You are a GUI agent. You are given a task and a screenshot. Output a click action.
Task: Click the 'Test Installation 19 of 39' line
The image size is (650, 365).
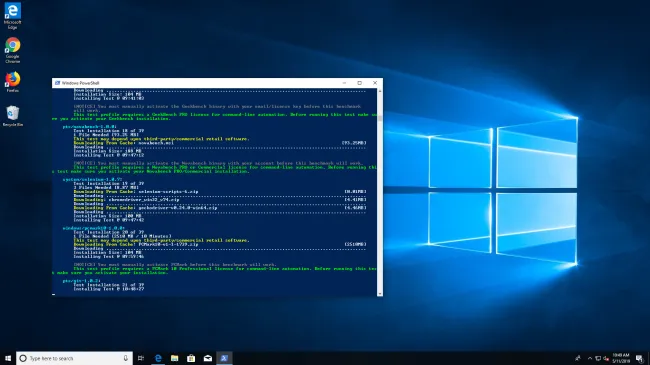pyautogui.click(x=109, y=183)
